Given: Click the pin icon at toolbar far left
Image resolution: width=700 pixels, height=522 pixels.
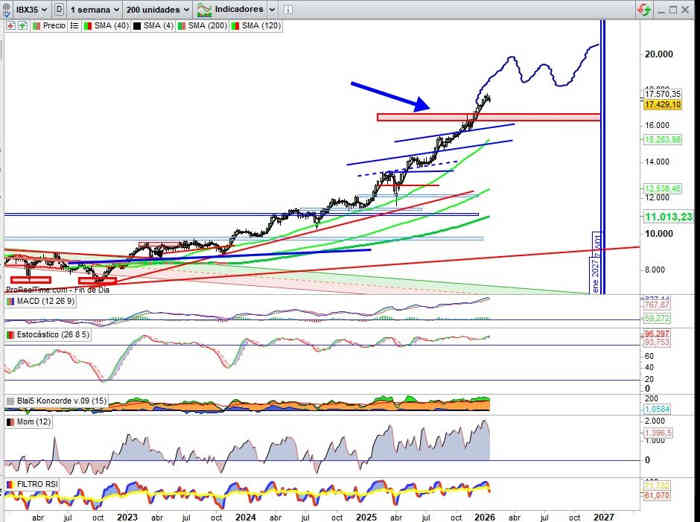Looking at the screenshot, I should tap(5, 8).
